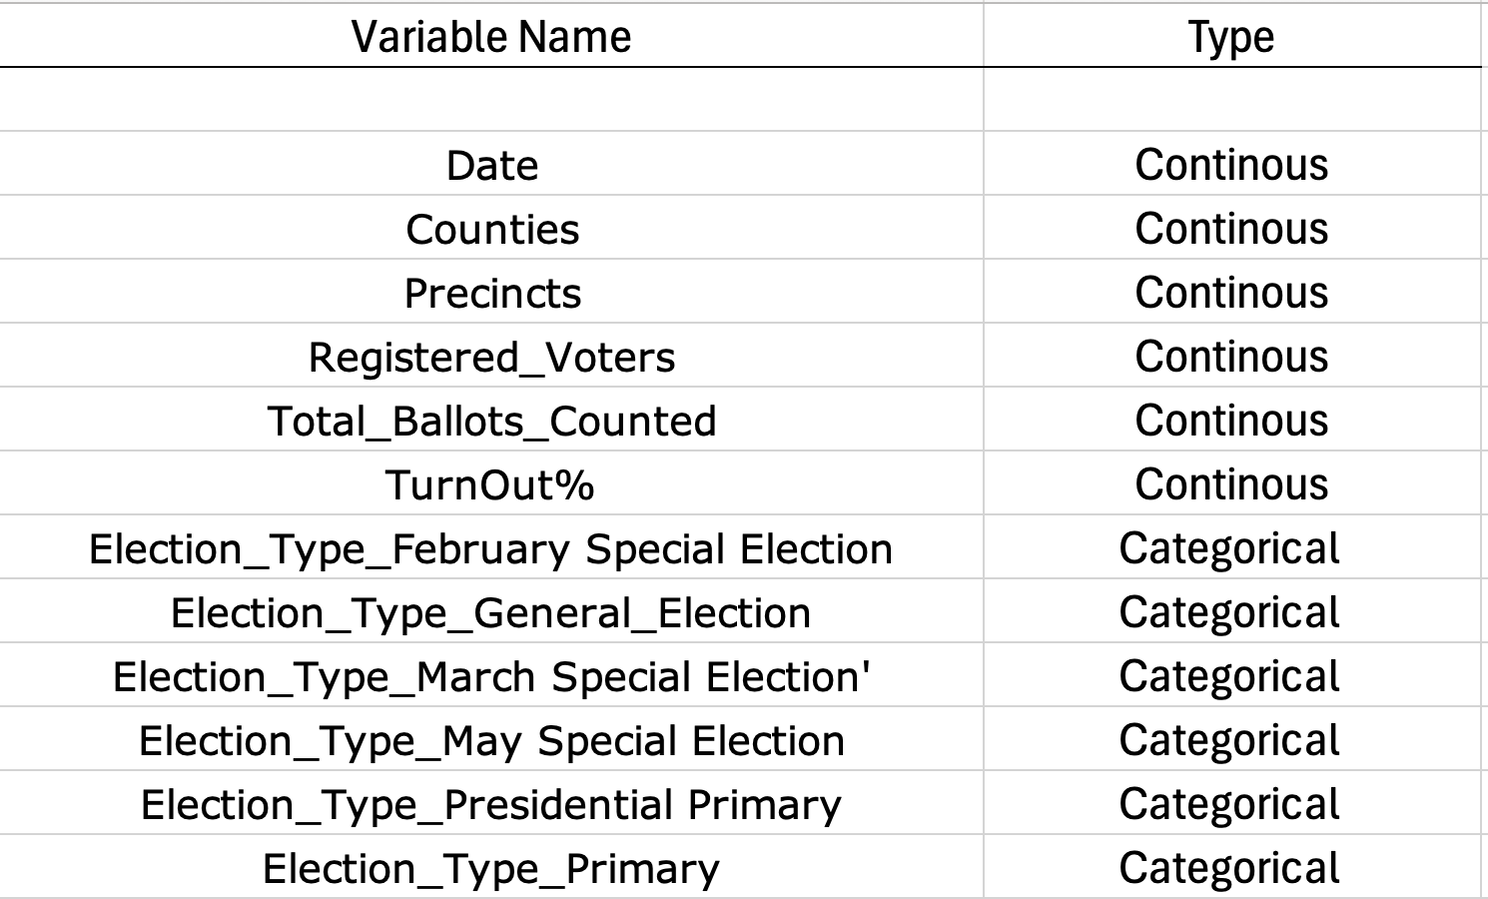Click the Continous type cell beside TurnOut%

click(x=1231, y=485)
